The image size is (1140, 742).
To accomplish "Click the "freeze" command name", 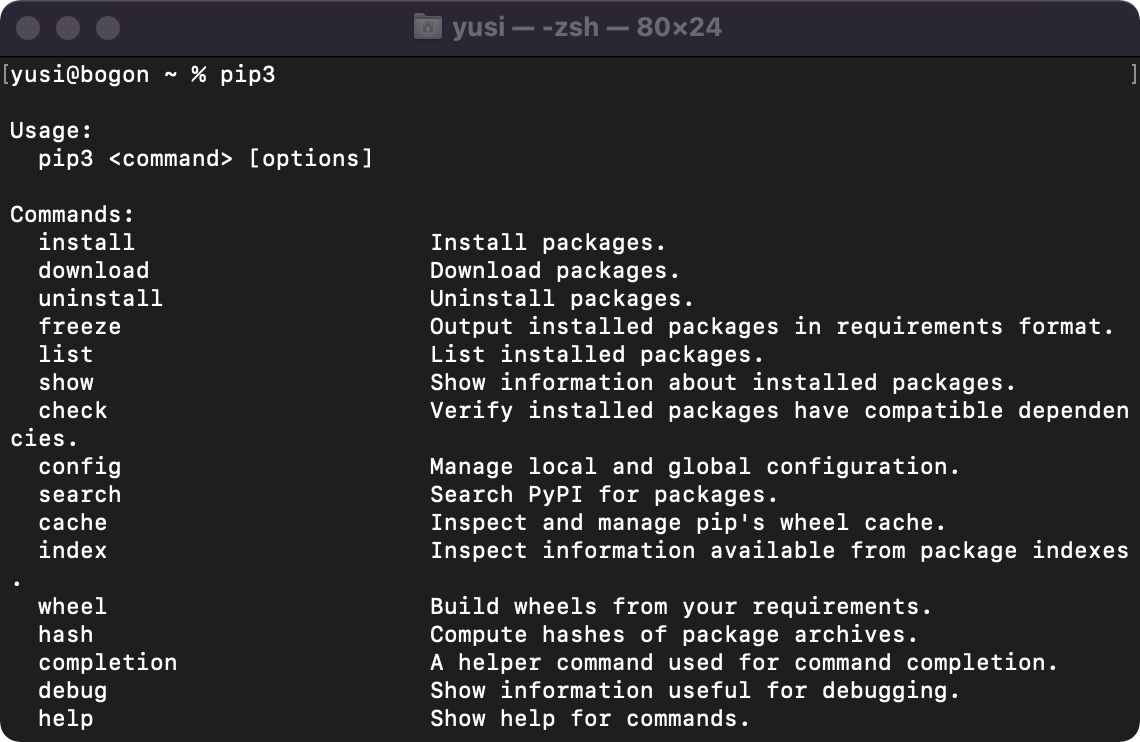I will tap(80, 327).
